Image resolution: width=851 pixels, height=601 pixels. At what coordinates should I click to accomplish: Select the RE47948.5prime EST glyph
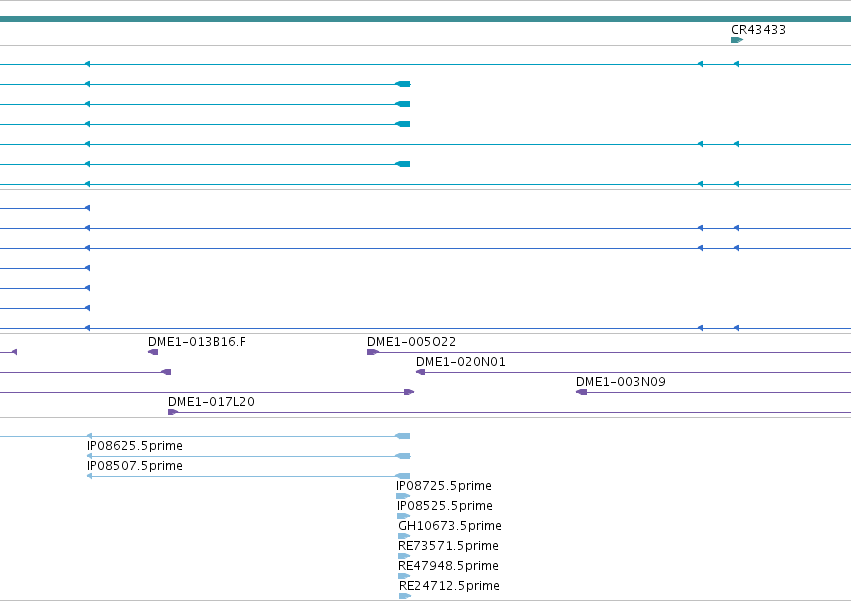tap(404, 576)
